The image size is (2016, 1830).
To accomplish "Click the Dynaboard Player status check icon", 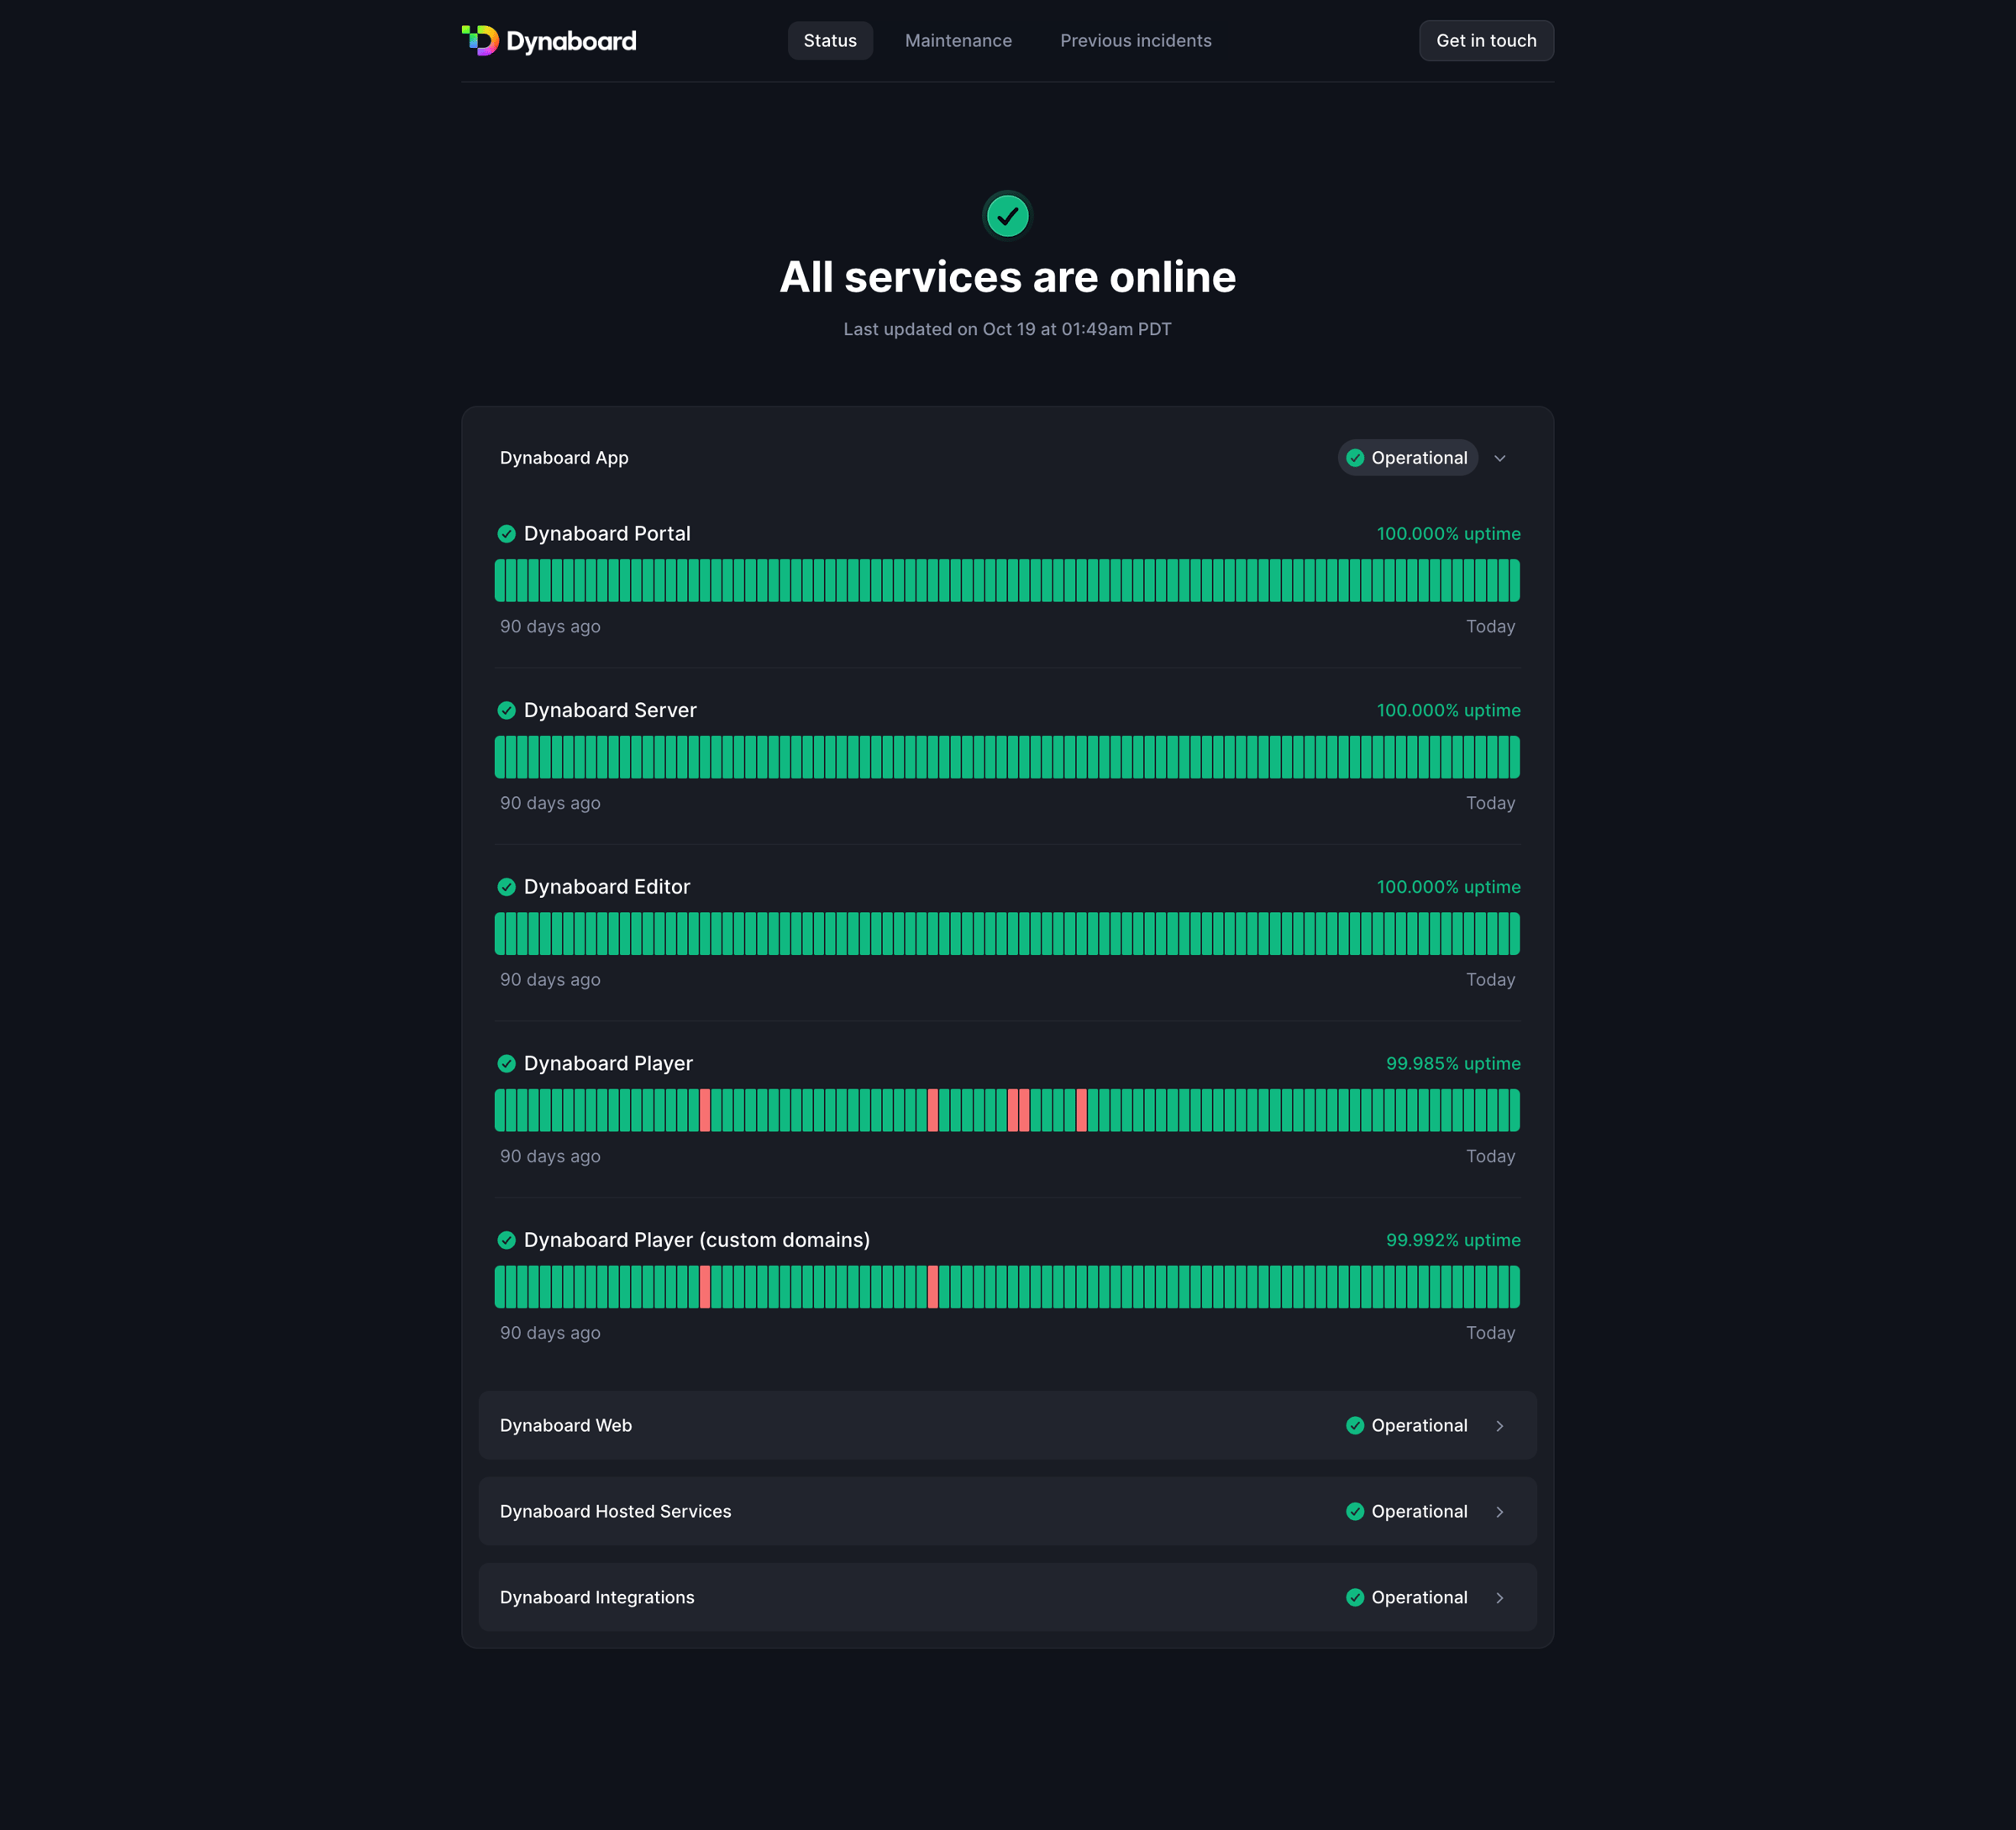I will point(506,1063).
